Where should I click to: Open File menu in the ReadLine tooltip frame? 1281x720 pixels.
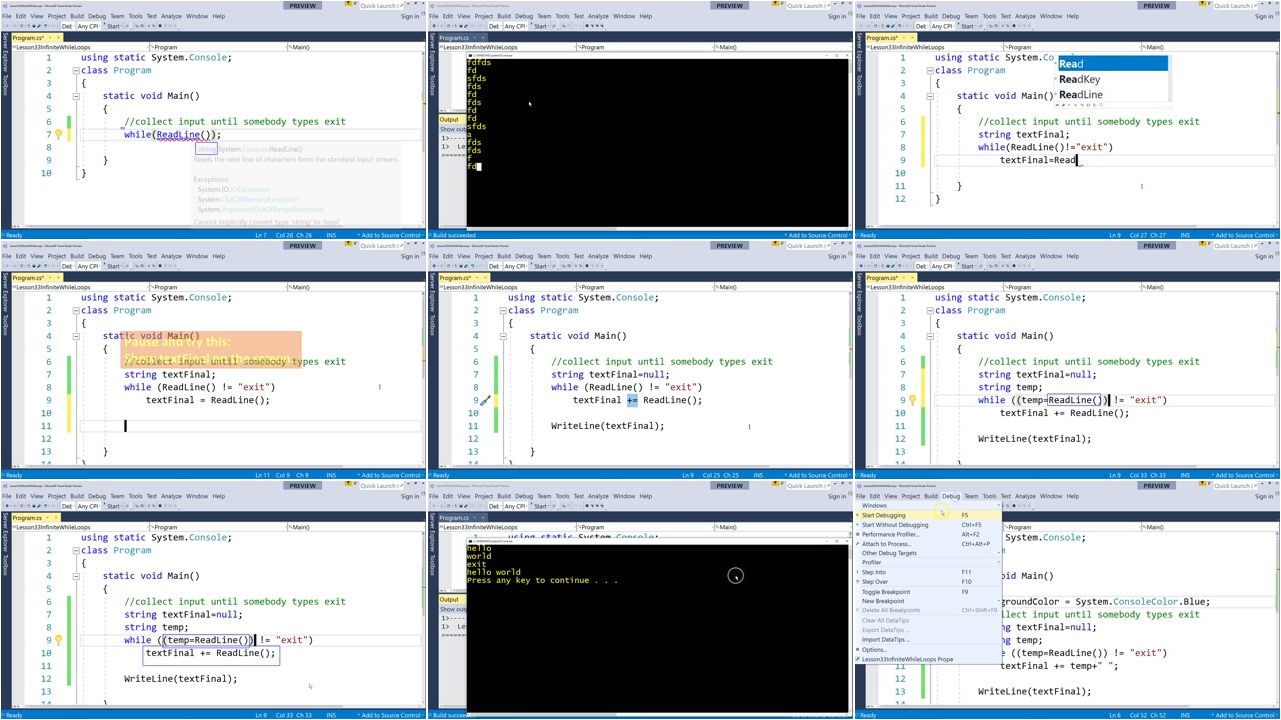(7, 16)
